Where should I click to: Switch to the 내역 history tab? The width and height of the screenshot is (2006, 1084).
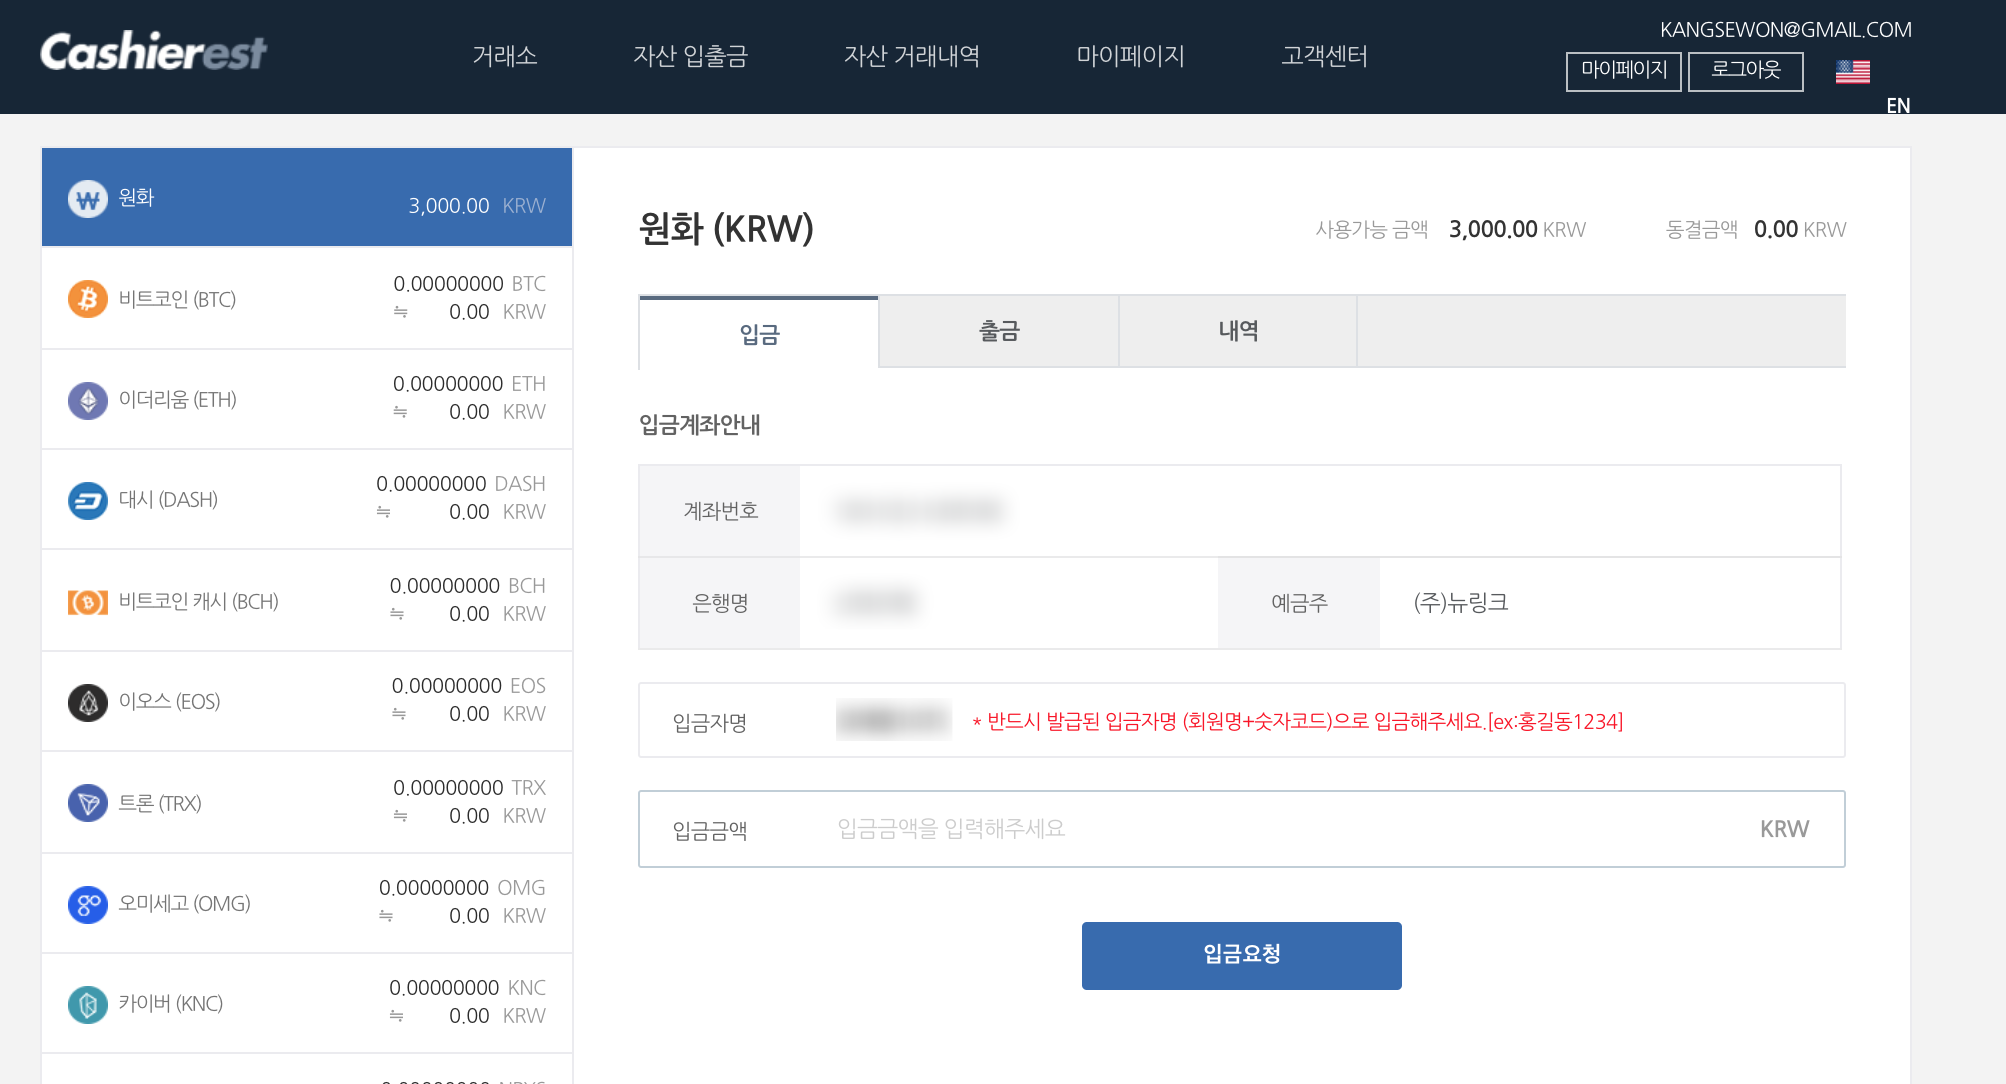coord(1237,332)
